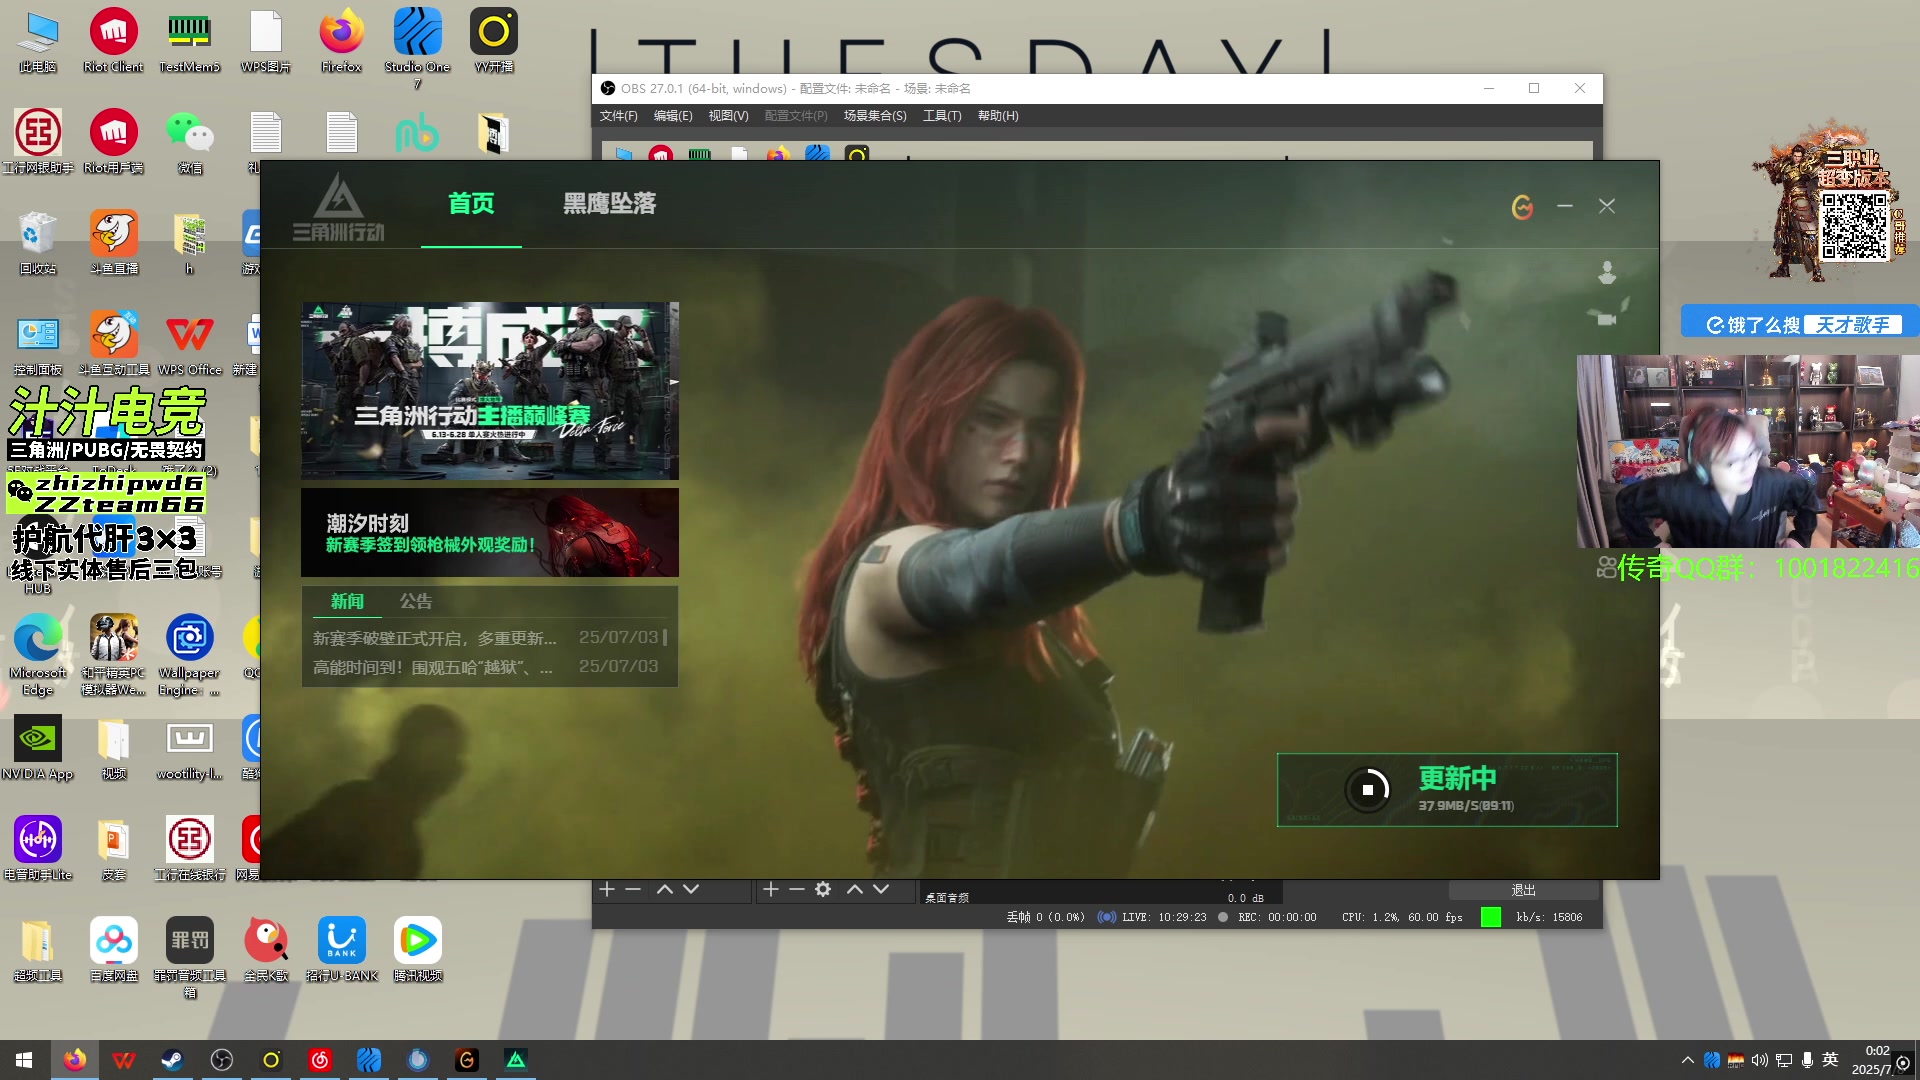Open the TestMem5 desktop icon

pyautogui.click(x=190, y=41)
